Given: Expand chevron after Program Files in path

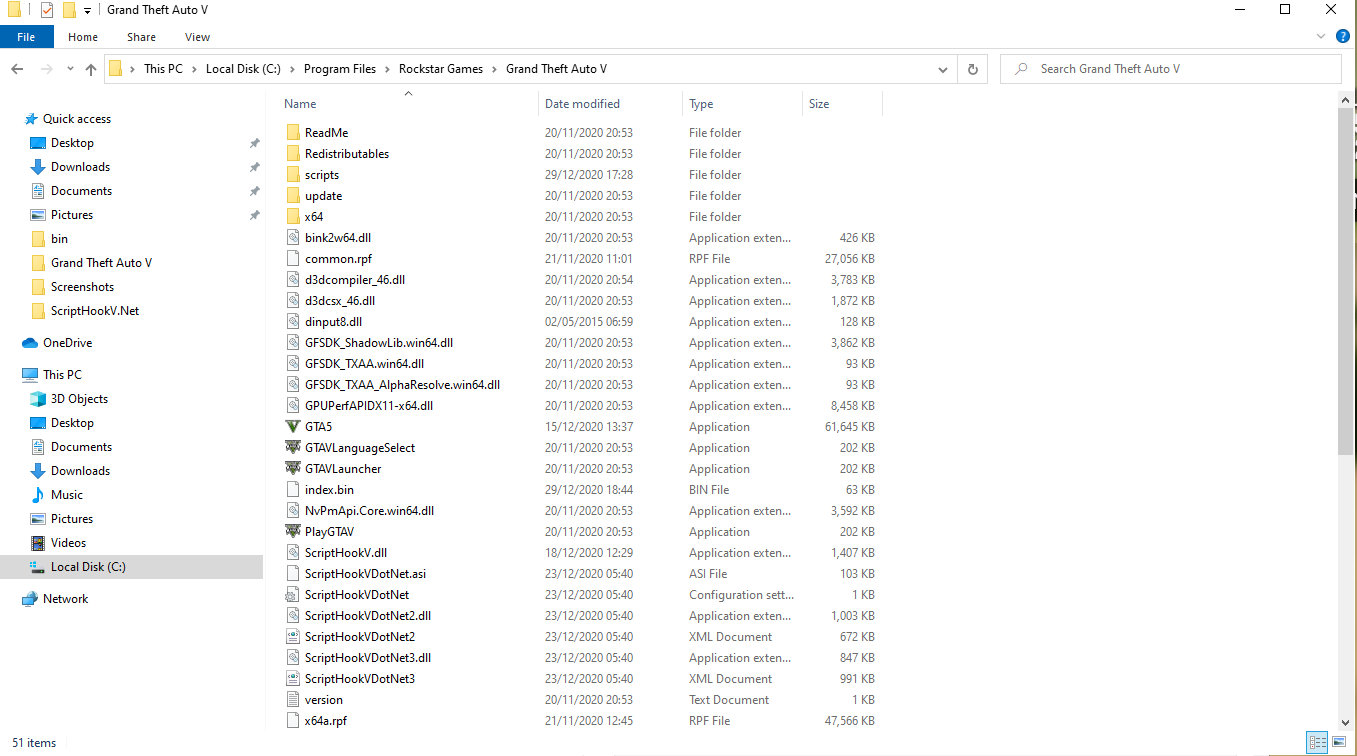Looking at the screenshot, I should 388,69.
